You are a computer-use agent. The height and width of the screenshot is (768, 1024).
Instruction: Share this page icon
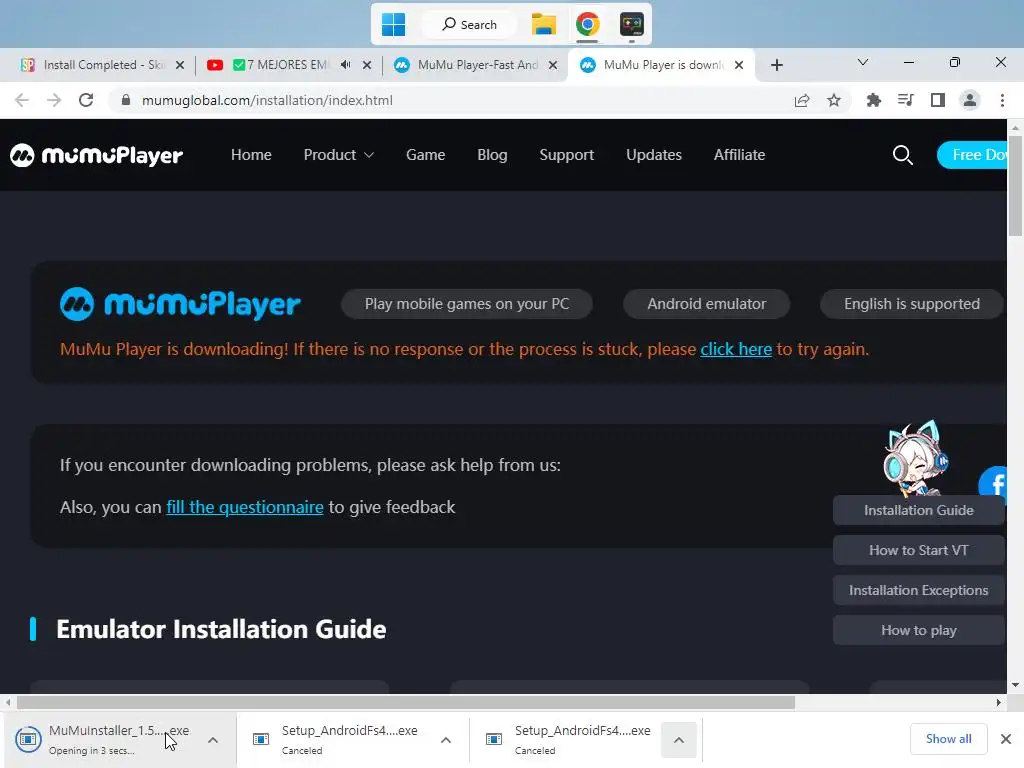click(801, 100)
